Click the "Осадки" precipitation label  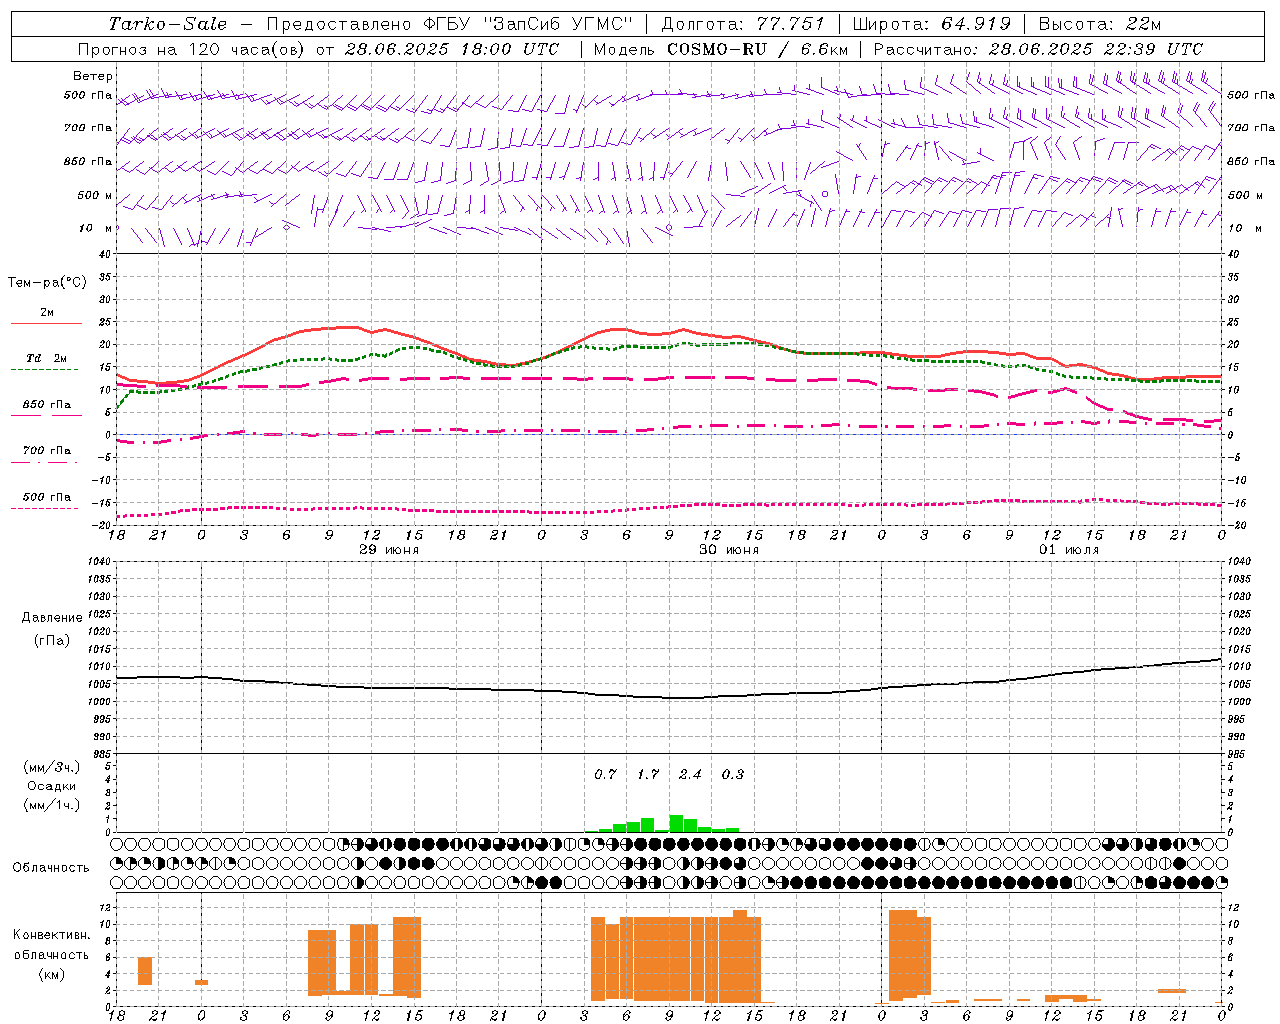point(52,786)
